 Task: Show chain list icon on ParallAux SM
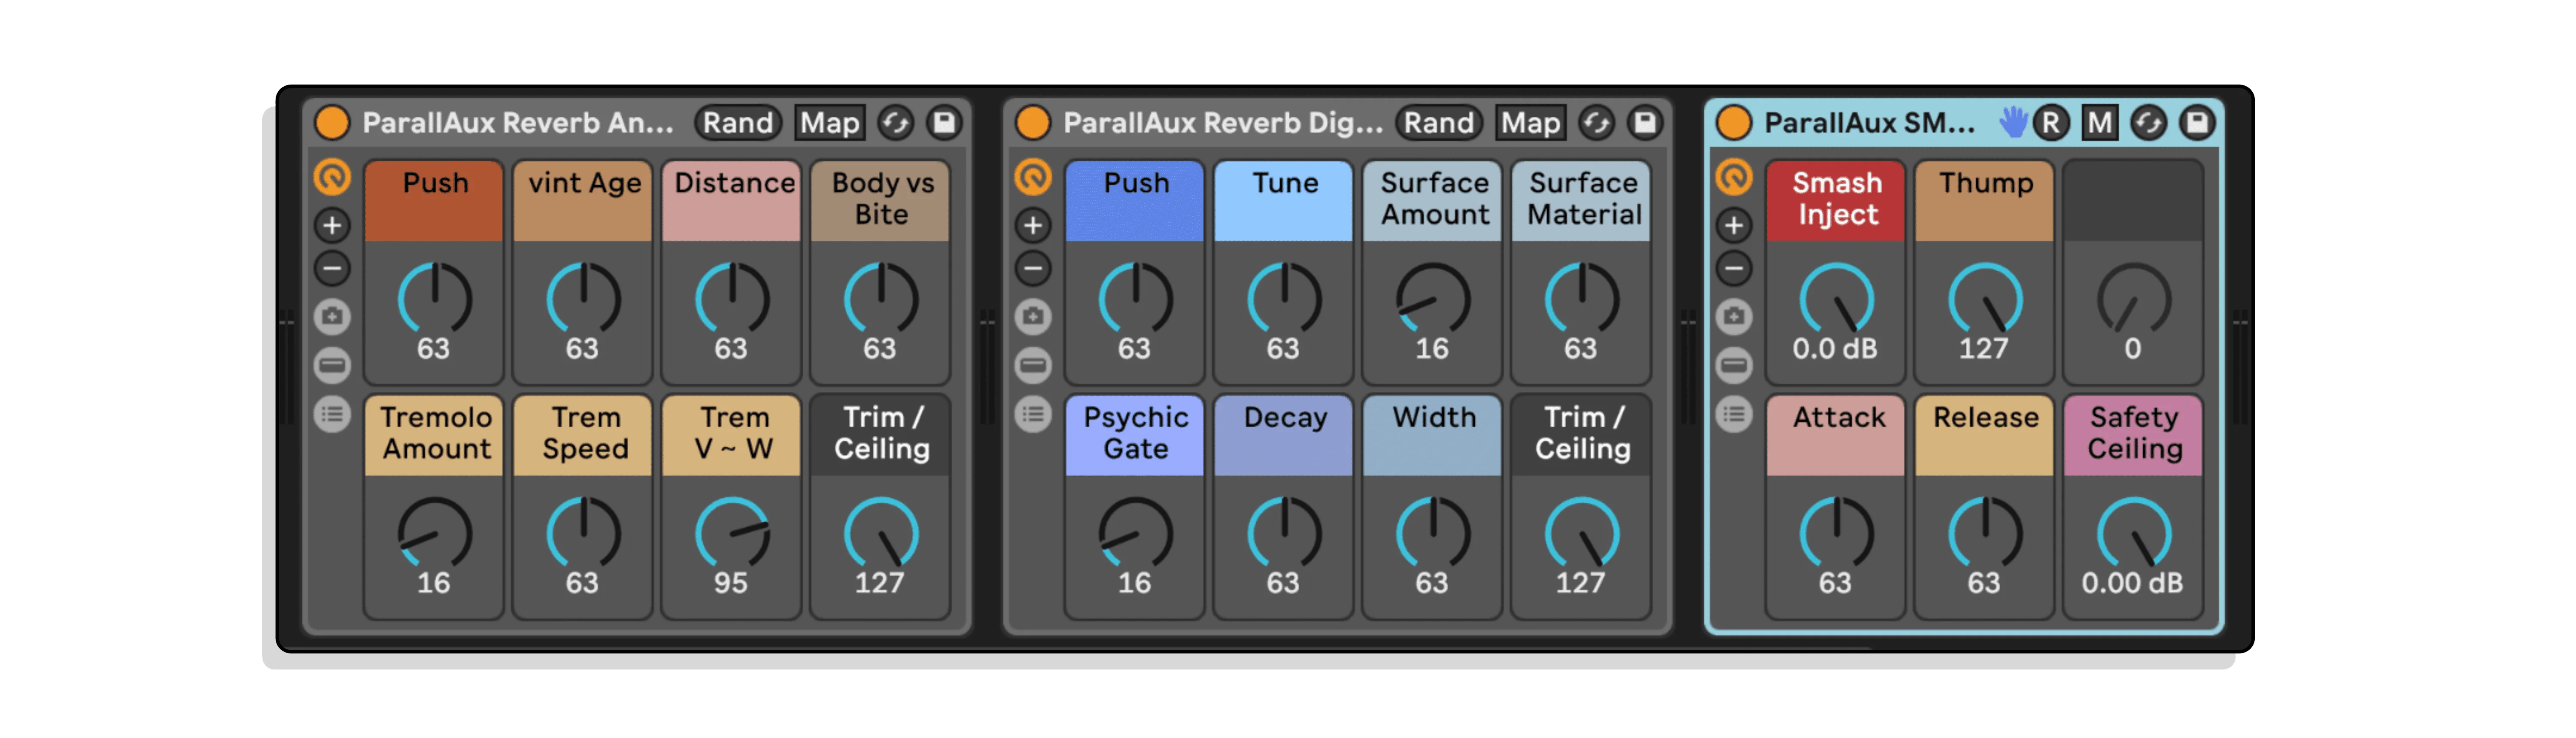(x=1734, y=365)
